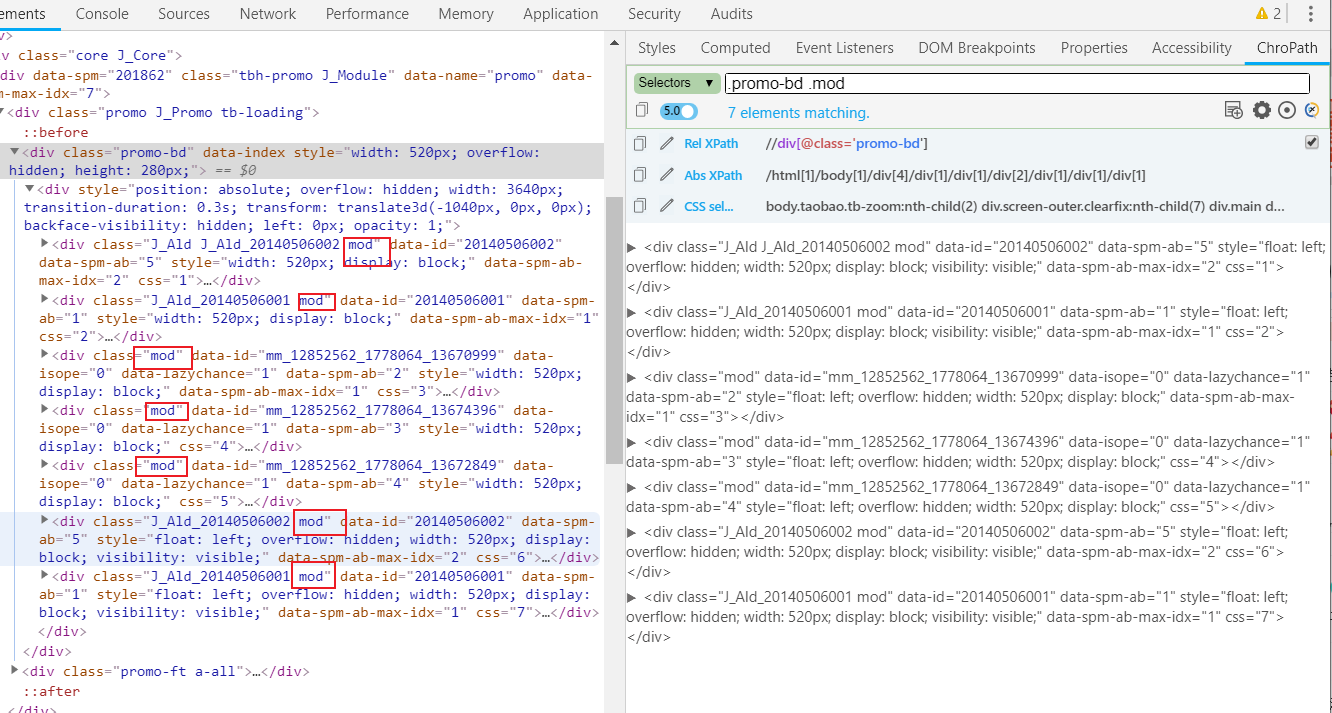Copy the Abs XPath value
1332x713 pixels.
(x=642, y=175)
